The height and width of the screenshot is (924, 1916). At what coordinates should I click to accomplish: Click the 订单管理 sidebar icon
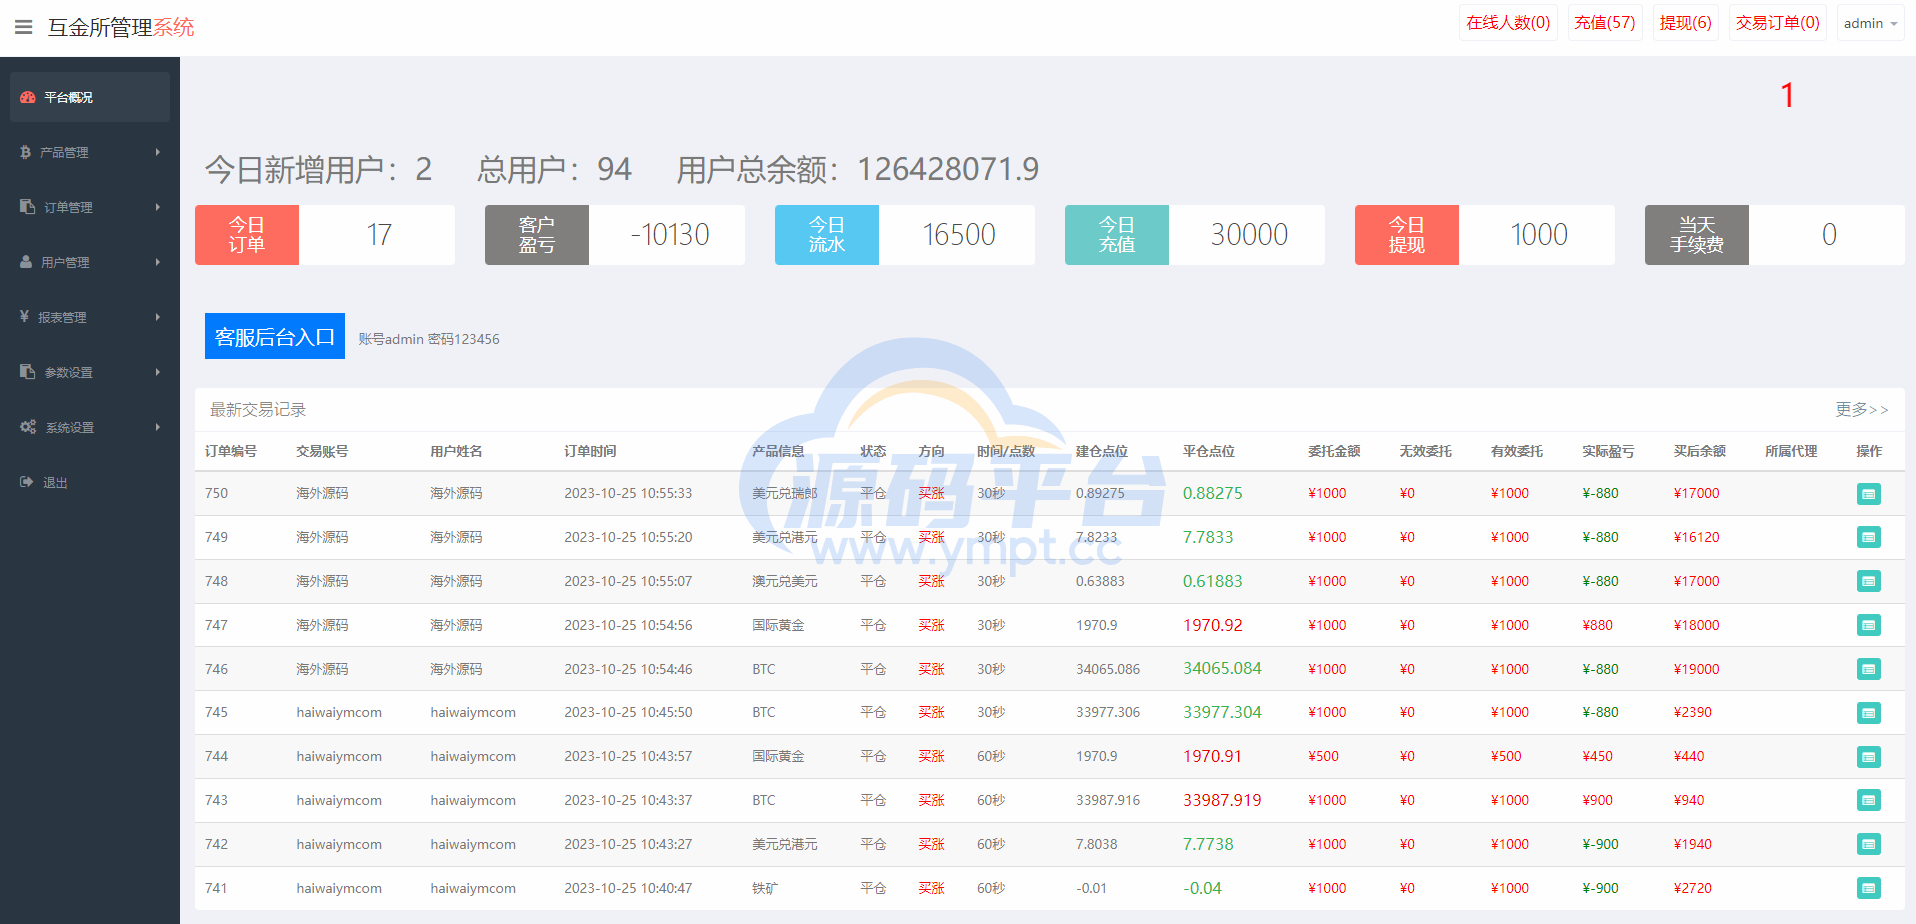coord(28,207)
